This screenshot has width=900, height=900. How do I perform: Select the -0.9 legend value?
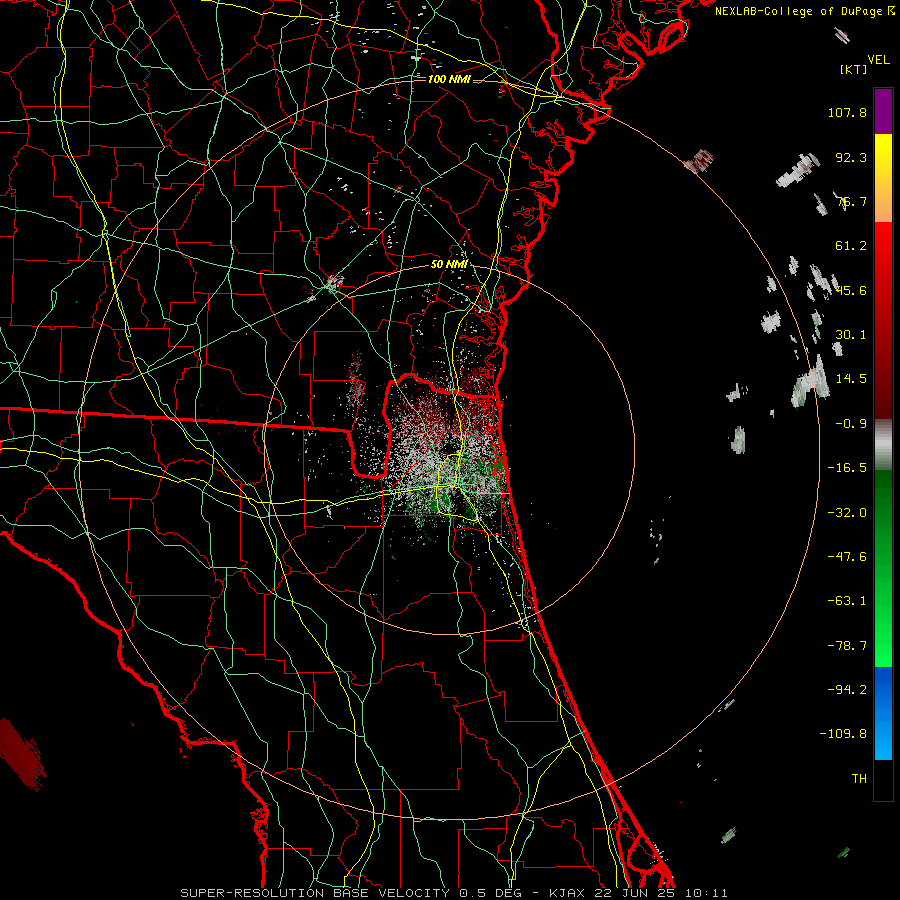coord(851,424)
